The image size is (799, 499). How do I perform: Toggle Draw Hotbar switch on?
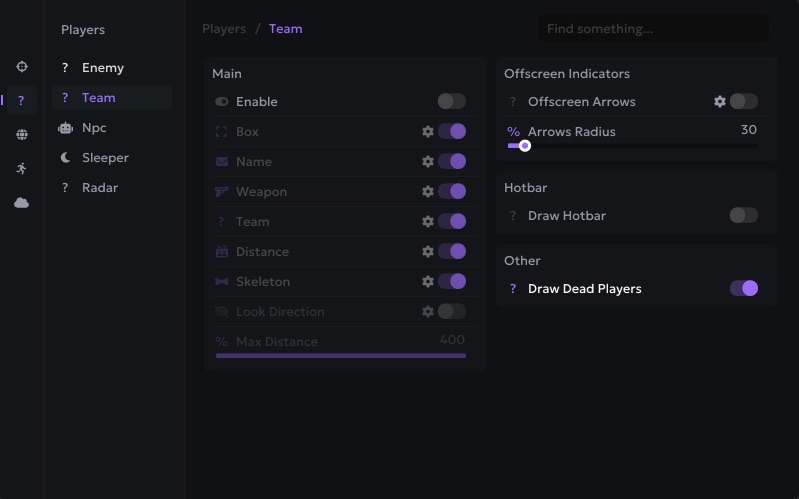pos(743,216)
